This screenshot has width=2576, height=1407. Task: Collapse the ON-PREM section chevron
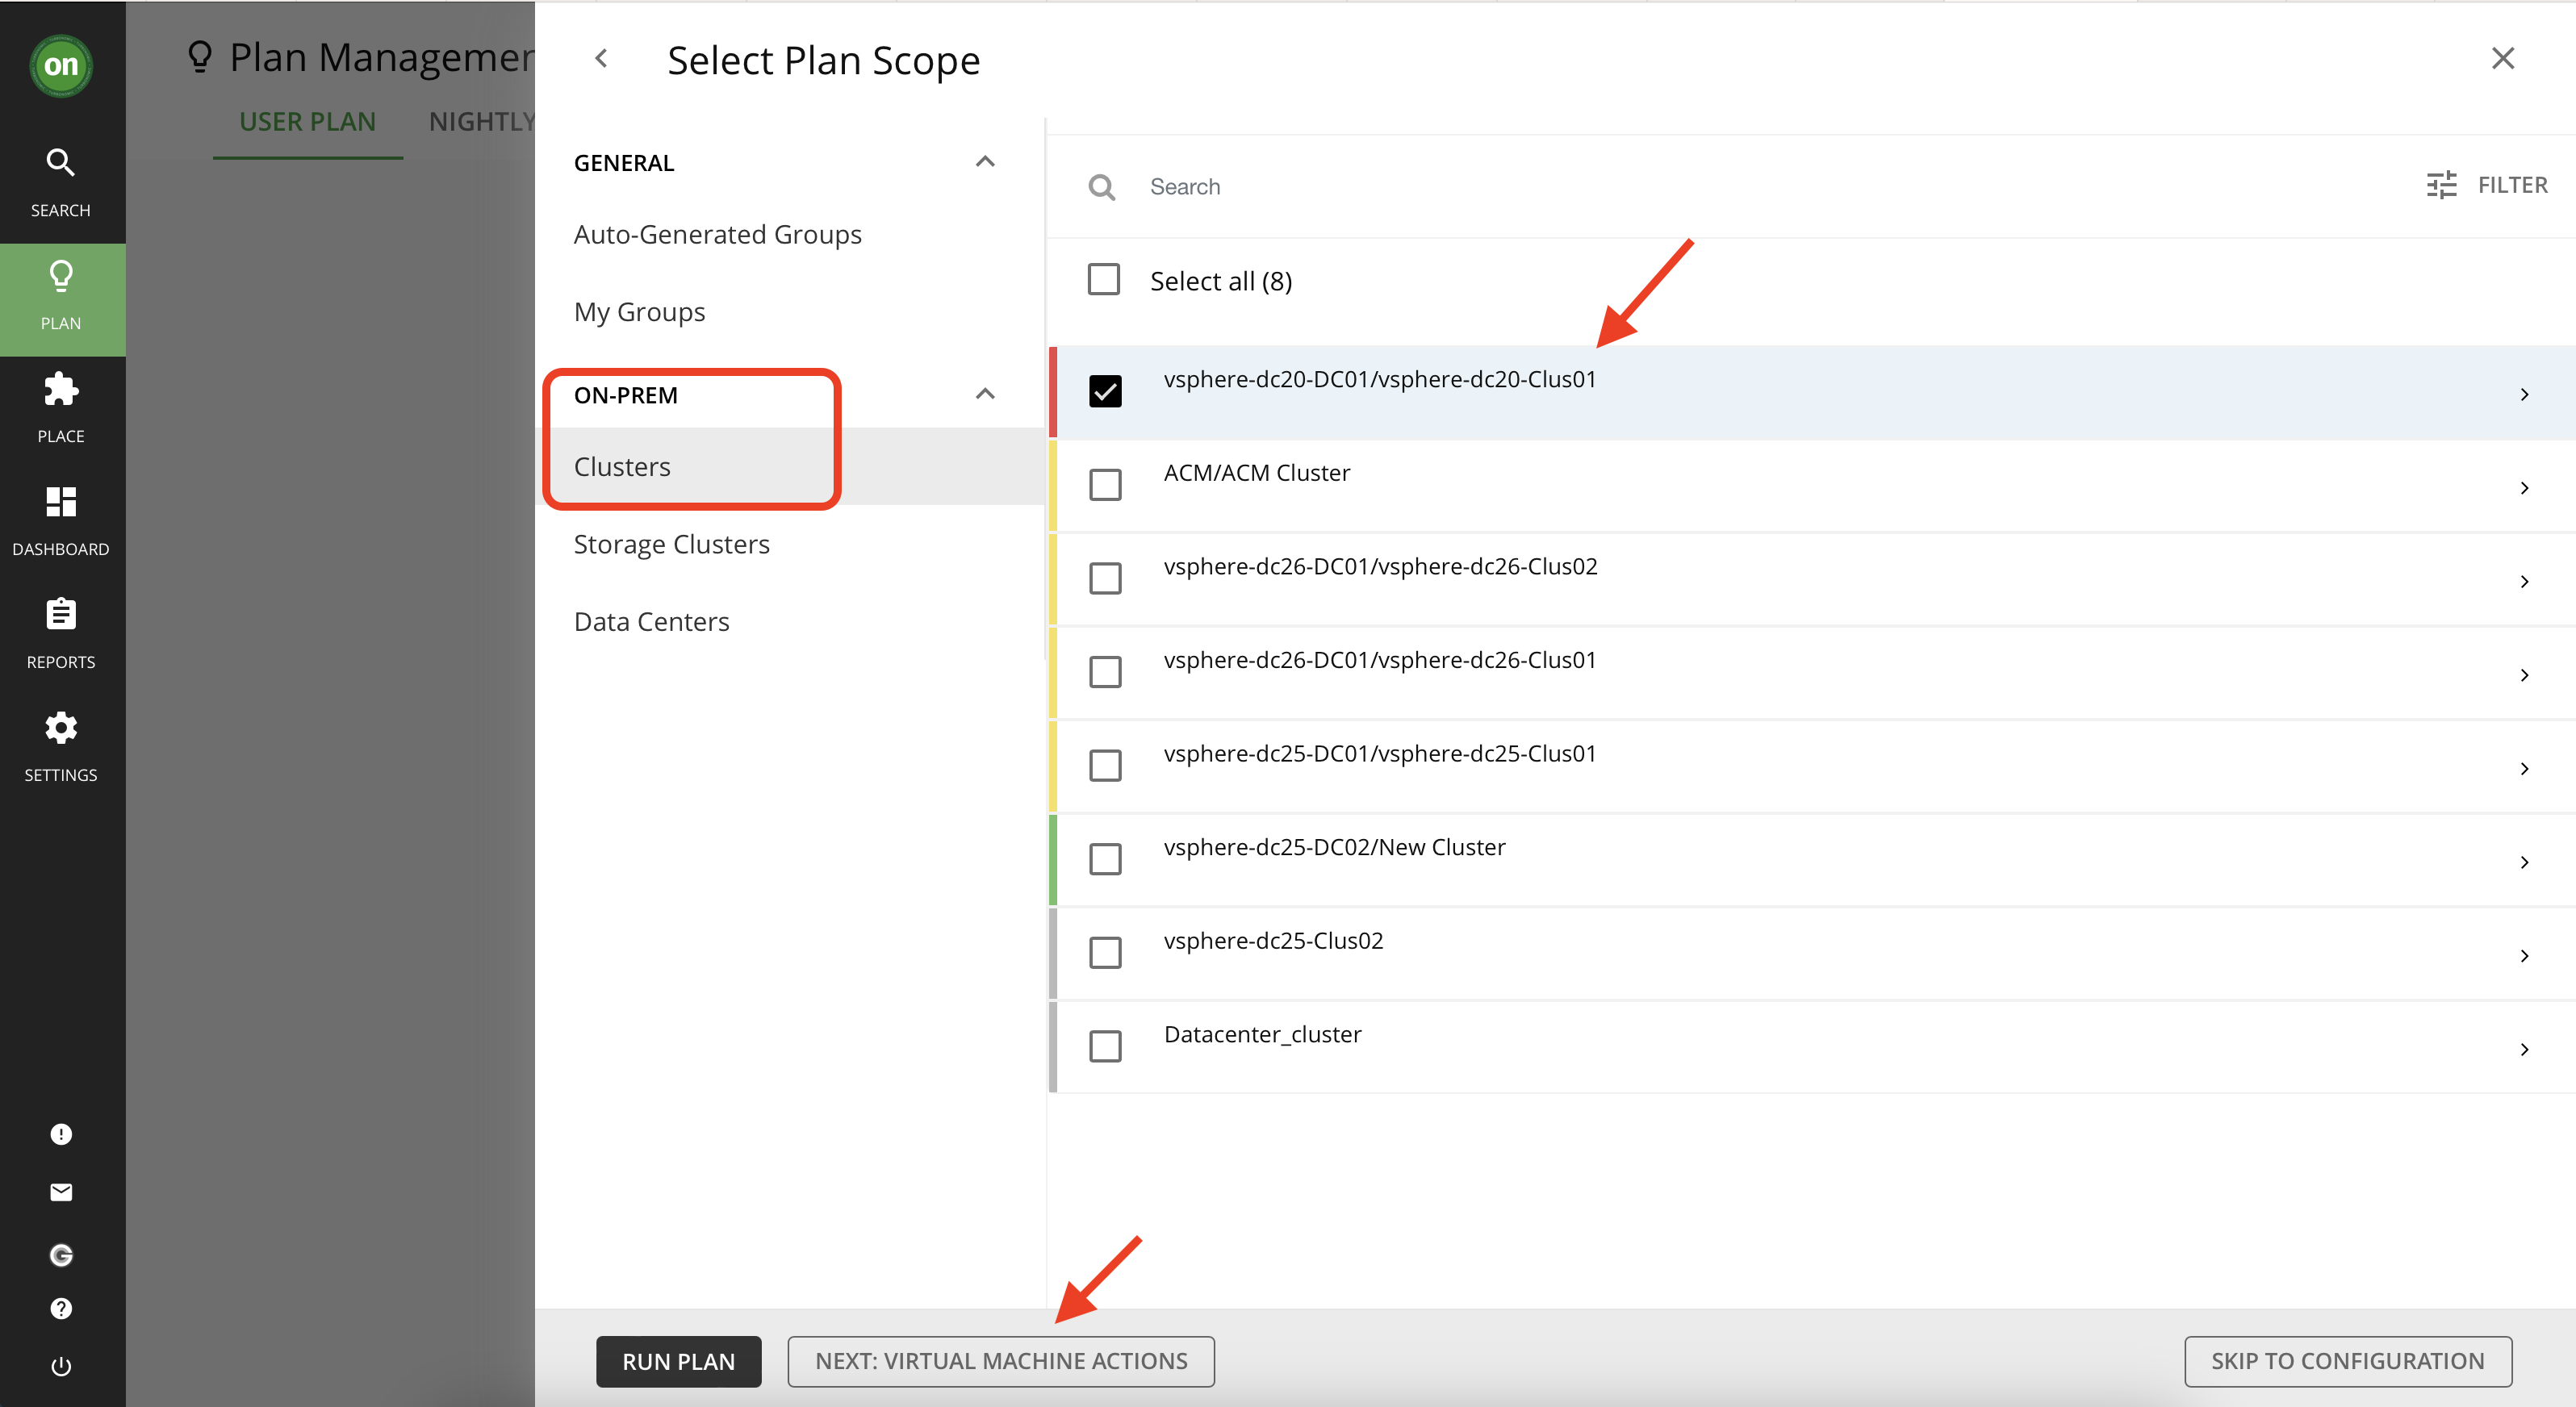[x=985, y=394]
